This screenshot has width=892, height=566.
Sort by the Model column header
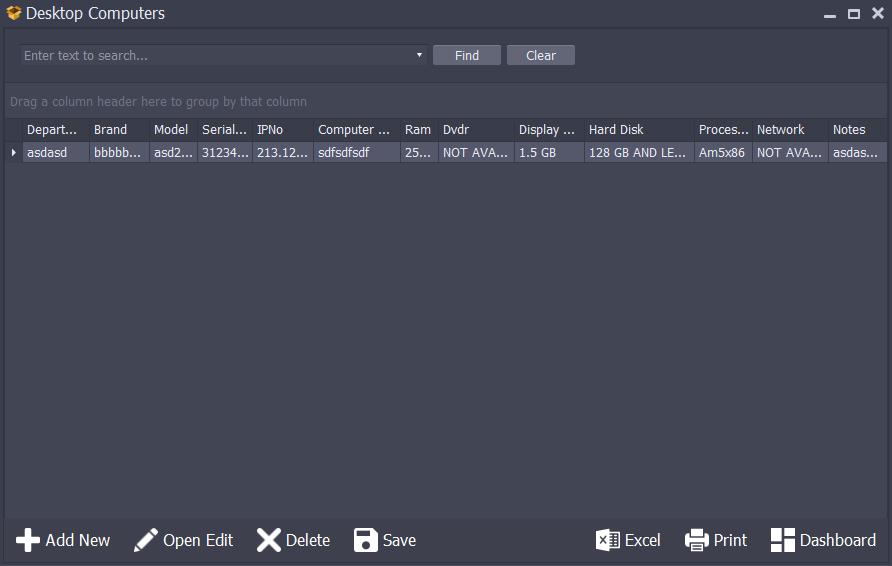pyautogui.click(x=174, y=130)
